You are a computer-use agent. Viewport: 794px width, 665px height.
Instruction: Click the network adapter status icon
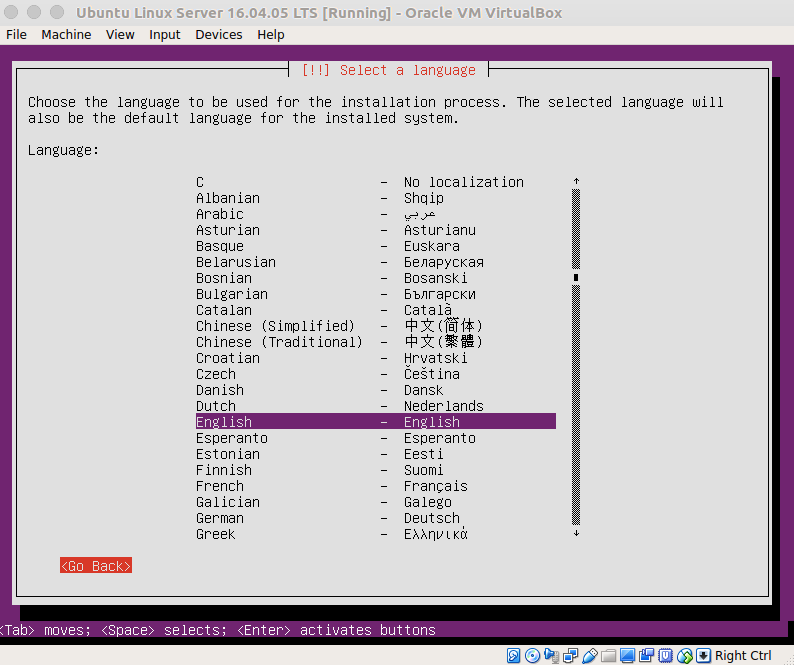[x=570, y=655]
